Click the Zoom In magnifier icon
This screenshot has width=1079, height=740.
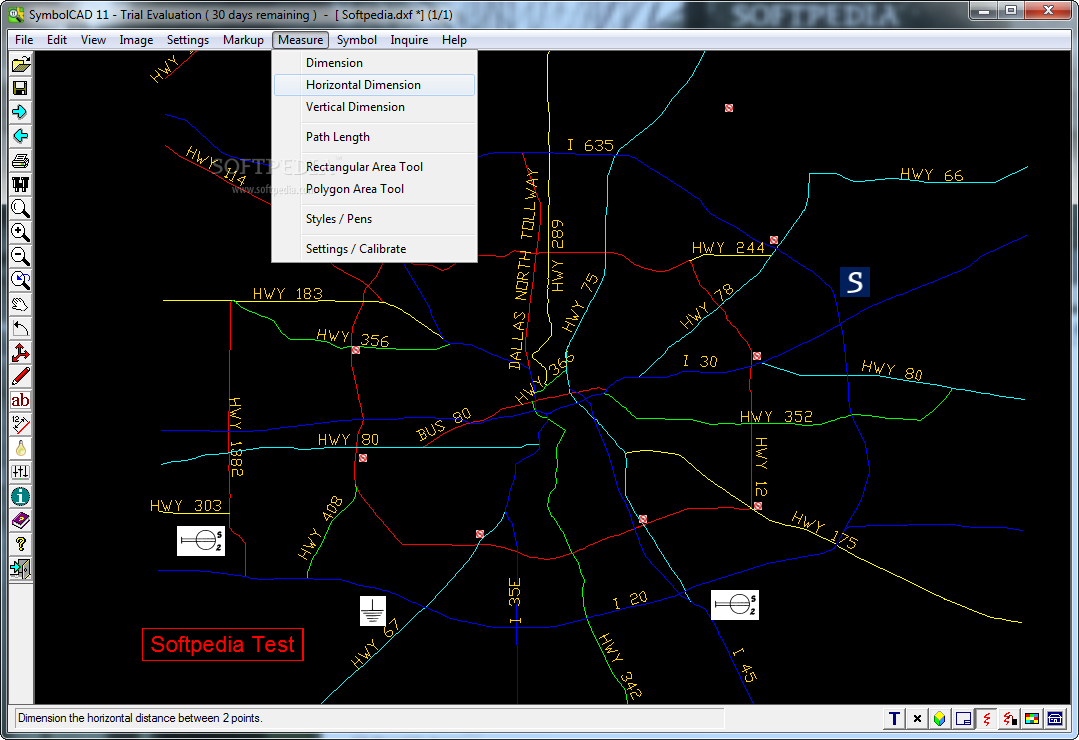[21, 233]
